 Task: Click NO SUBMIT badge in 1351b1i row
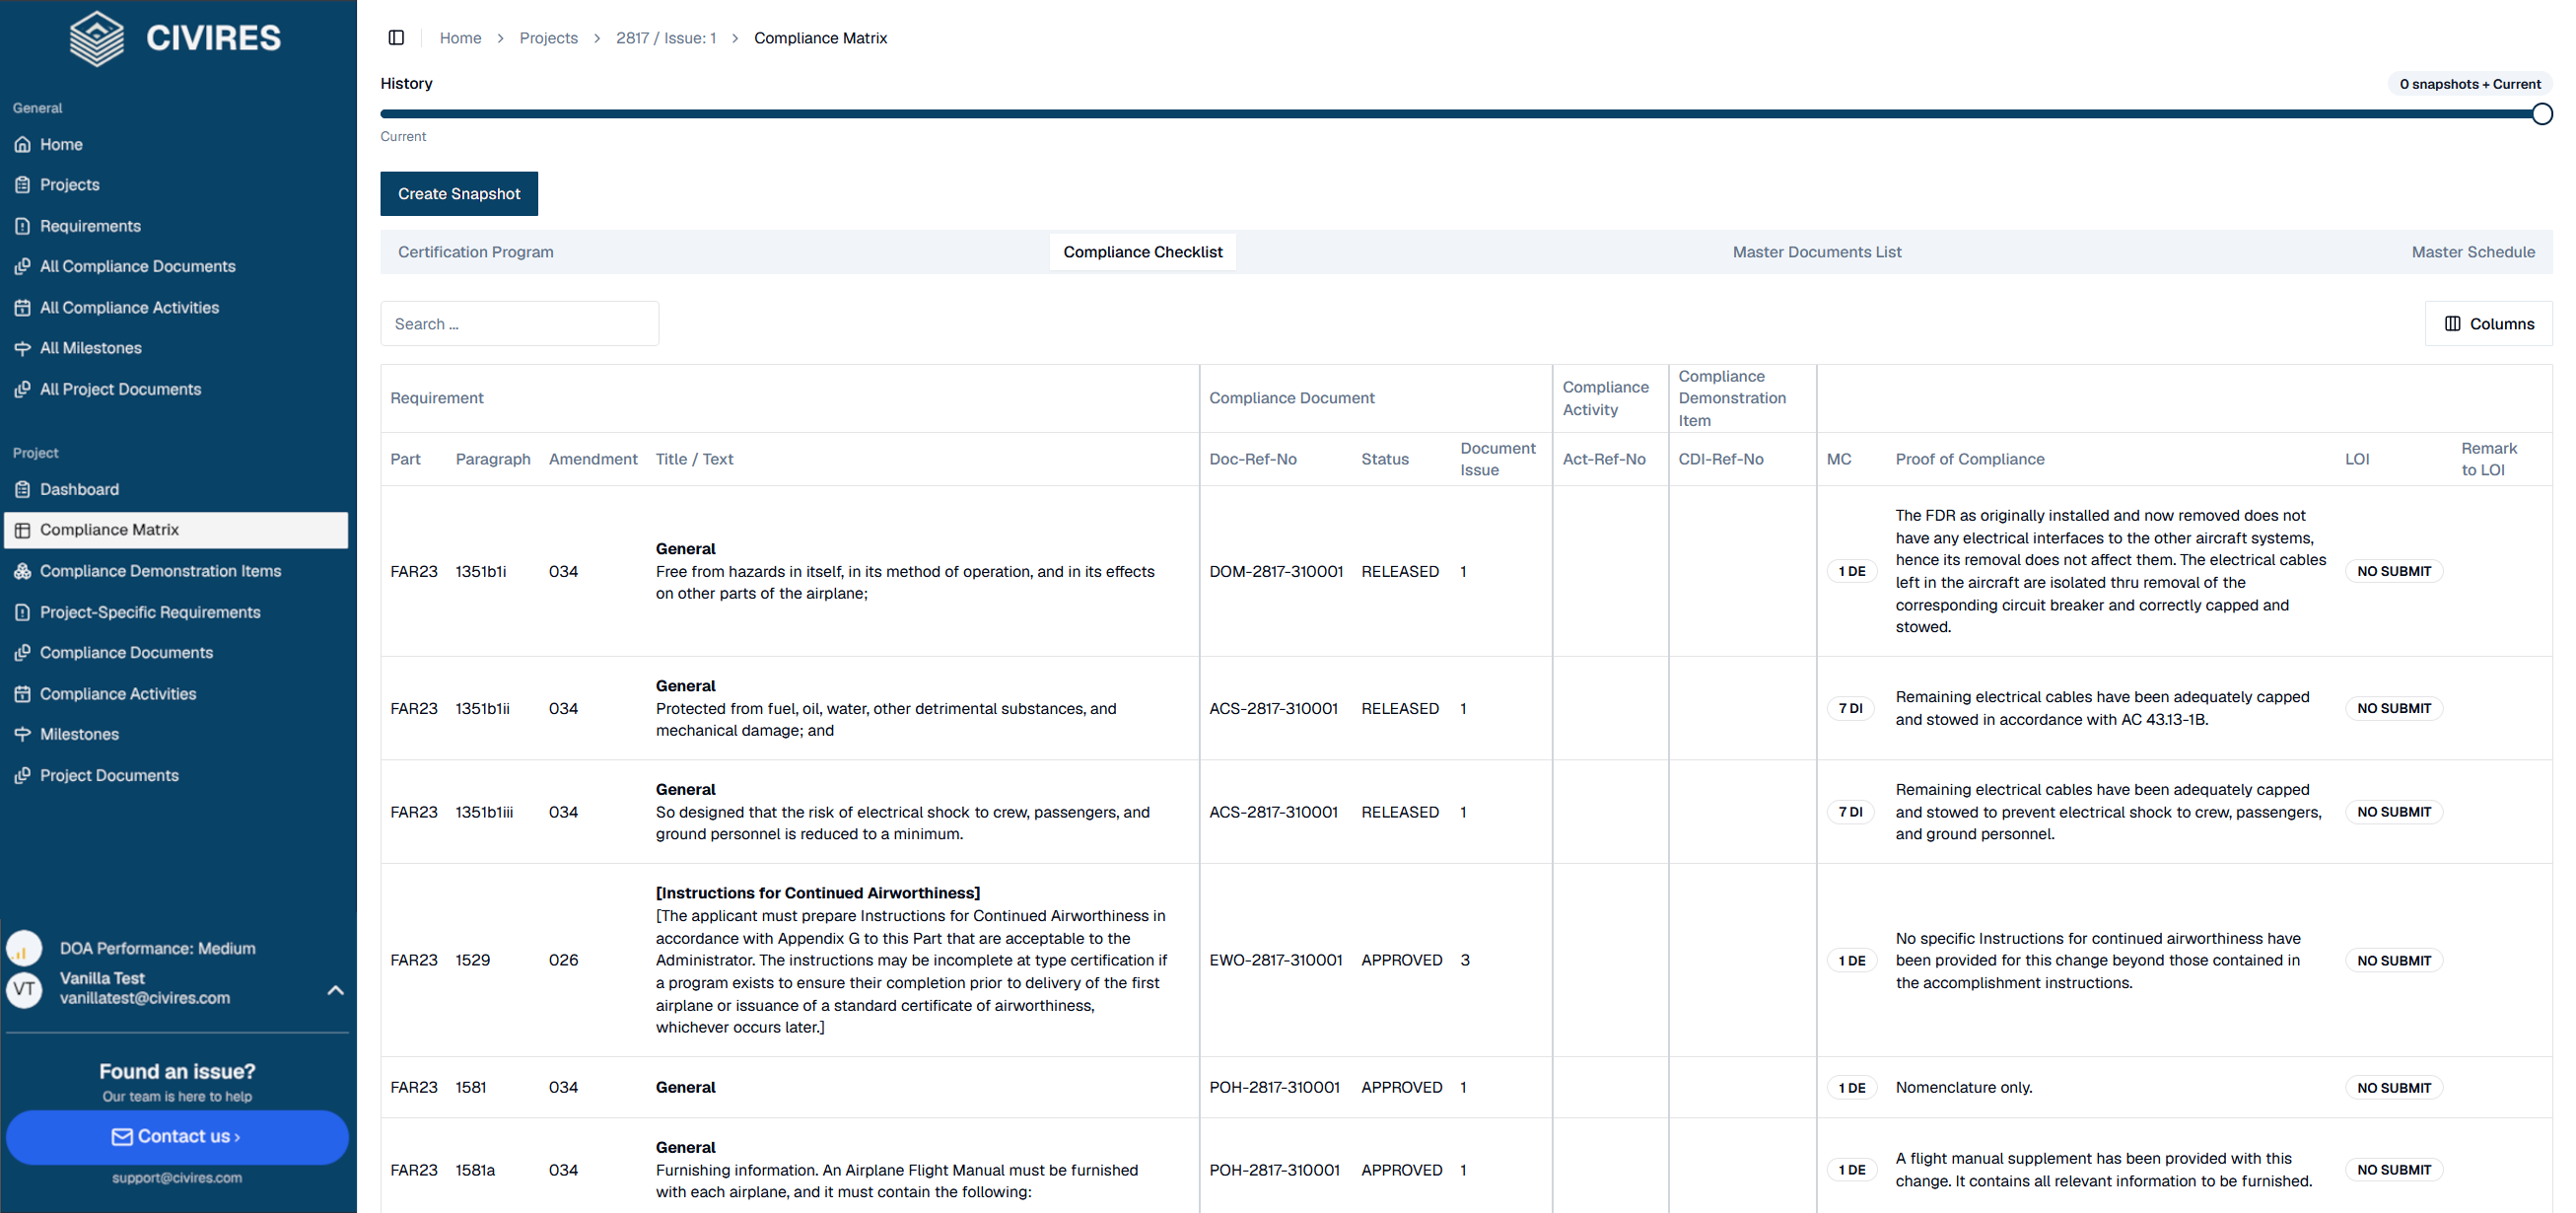click(2393, 572)
